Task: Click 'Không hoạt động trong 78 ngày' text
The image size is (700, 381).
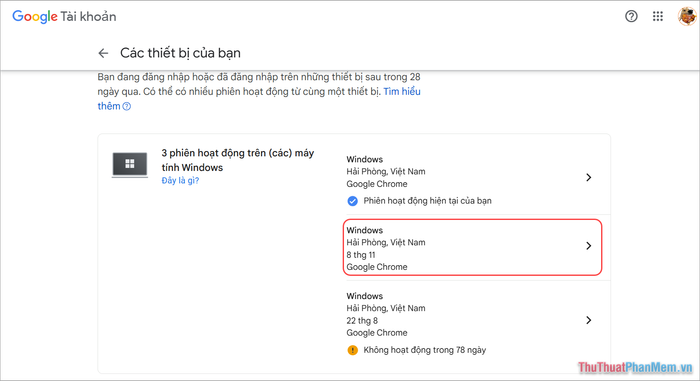Action: point(425,350)
